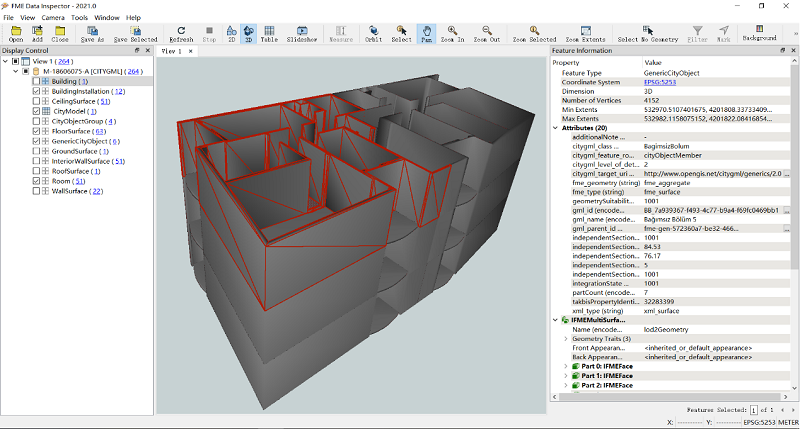
Task: Collapse the IFMEMultiSurface section
Action: [x=556, y=320]
